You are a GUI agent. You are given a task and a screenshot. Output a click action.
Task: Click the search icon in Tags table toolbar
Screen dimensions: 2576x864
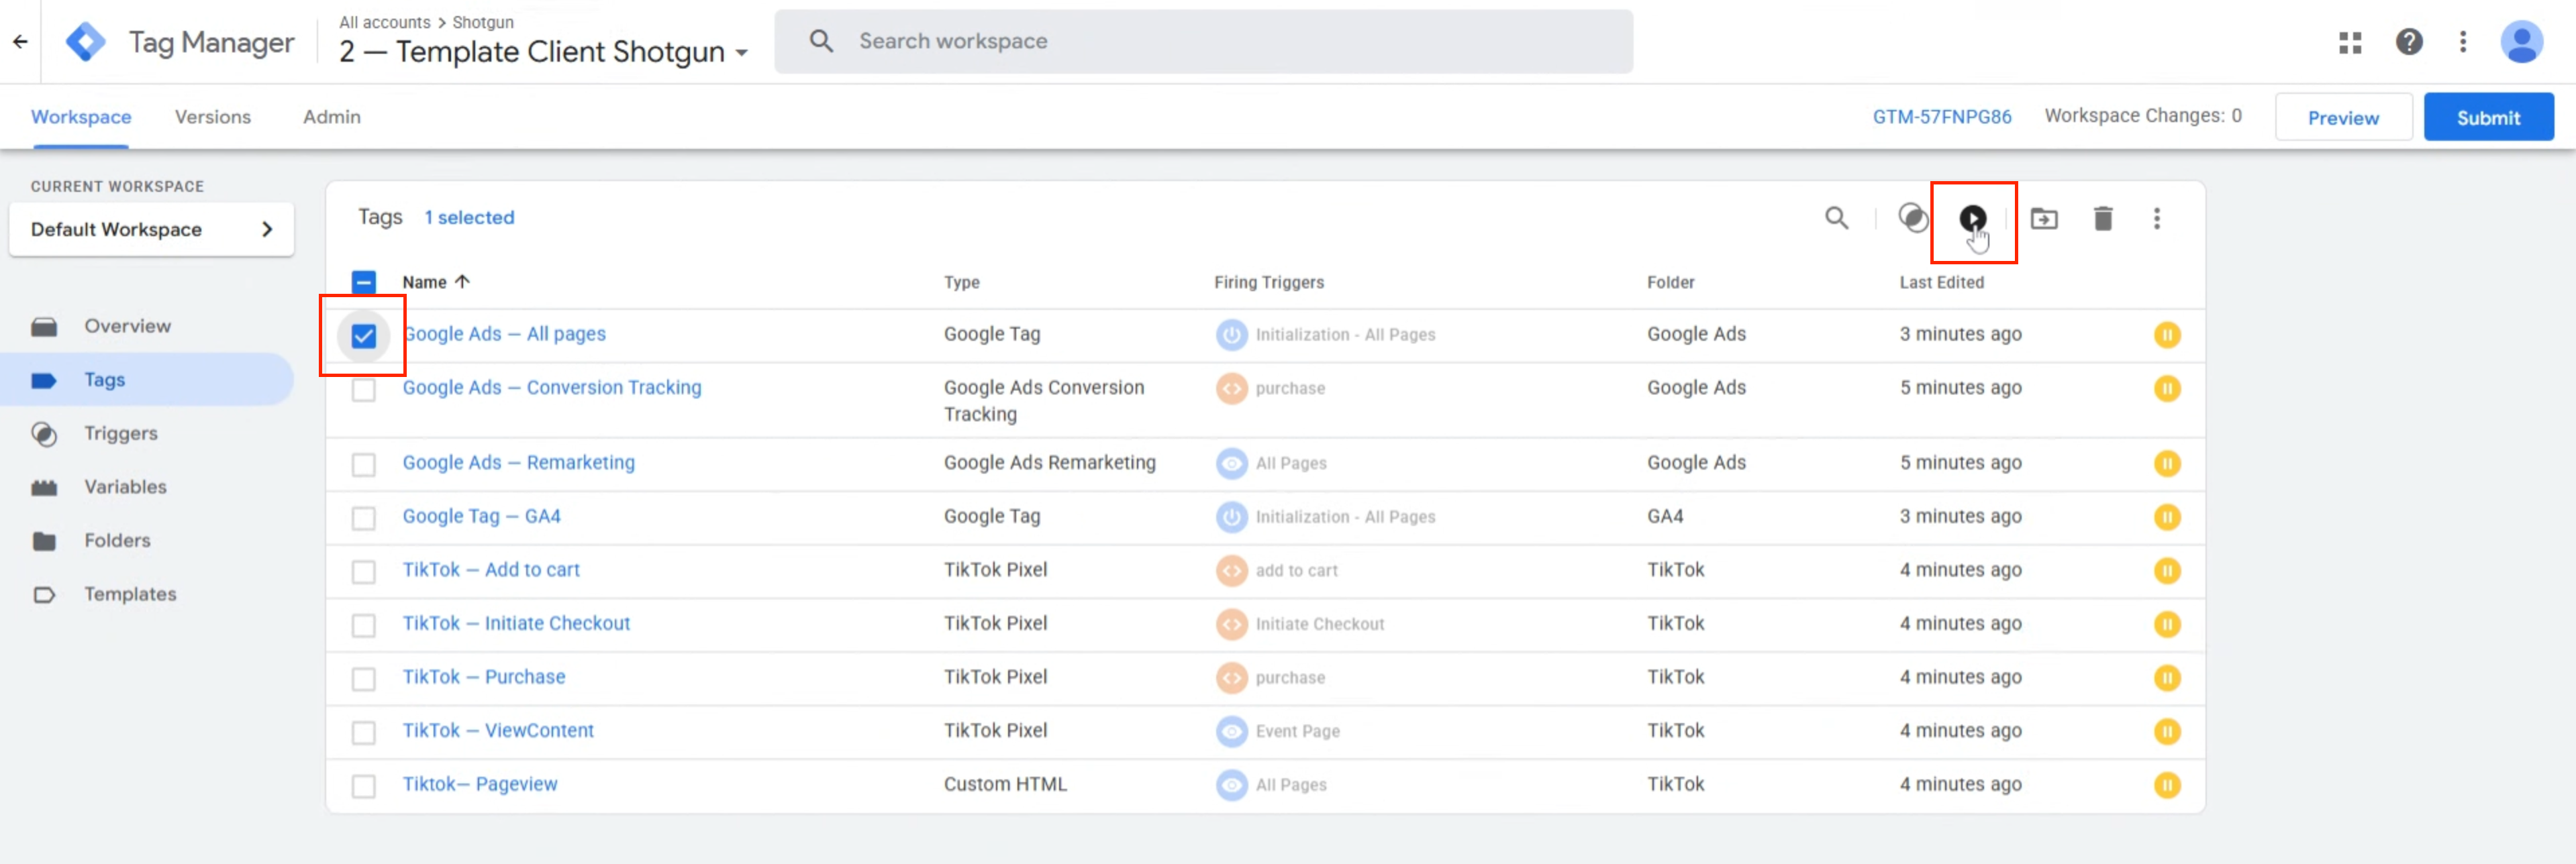point(1836,218)
